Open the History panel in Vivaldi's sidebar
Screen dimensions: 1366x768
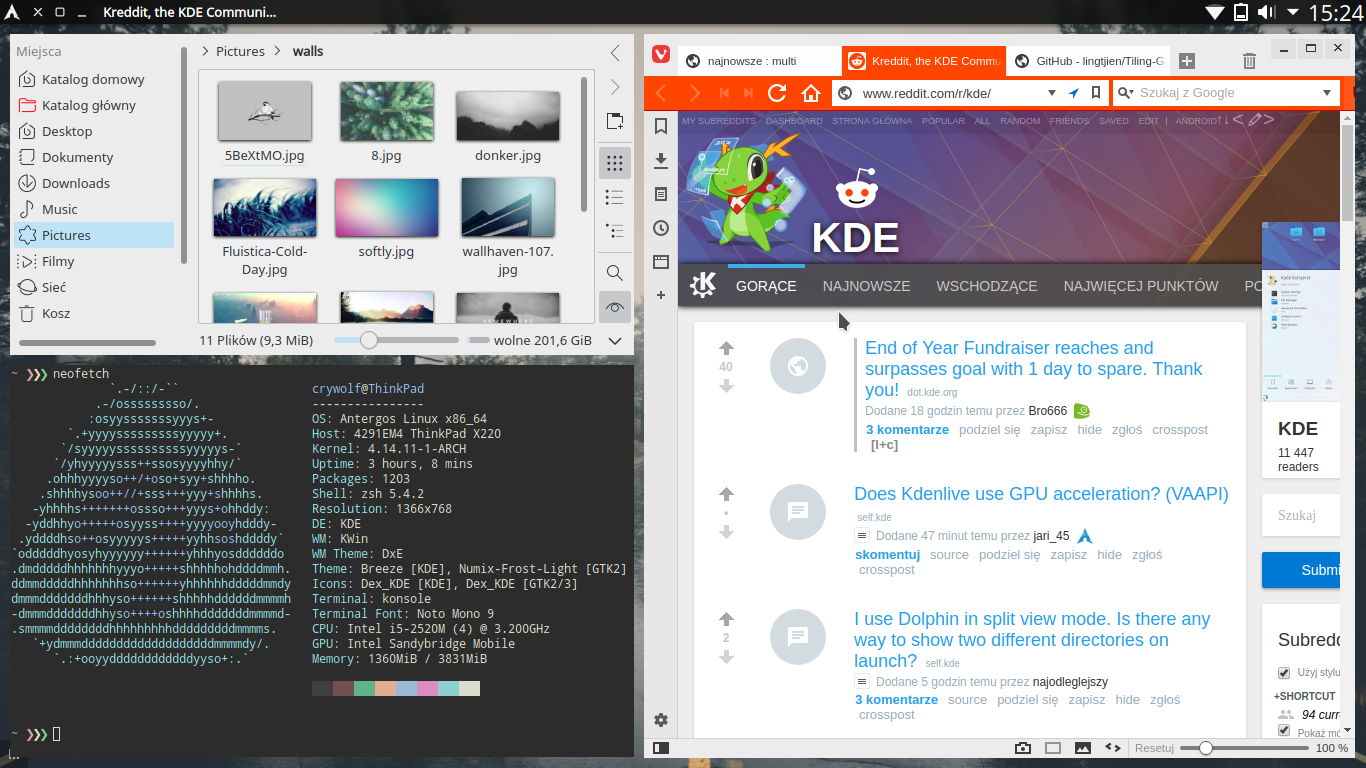661,228
